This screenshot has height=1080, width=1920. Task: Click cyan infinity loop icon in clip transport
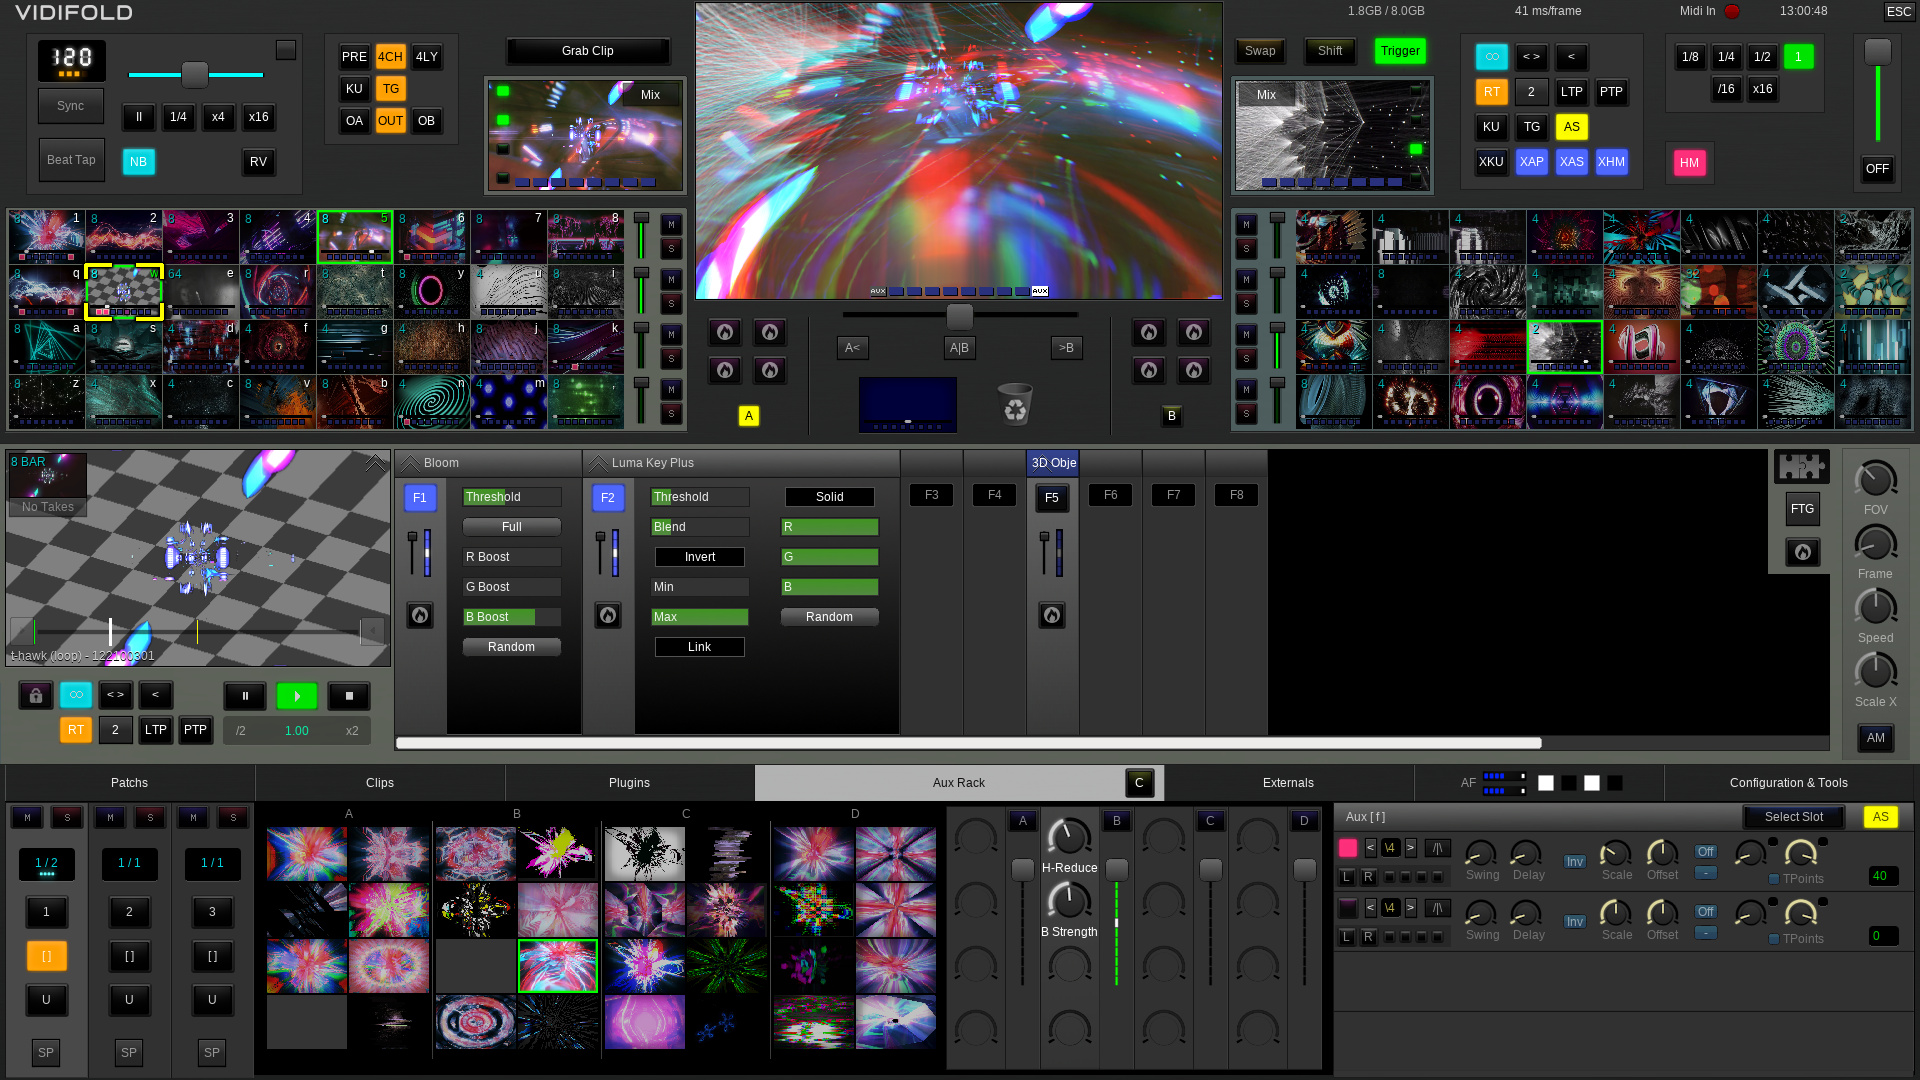(x=76, y=695)
